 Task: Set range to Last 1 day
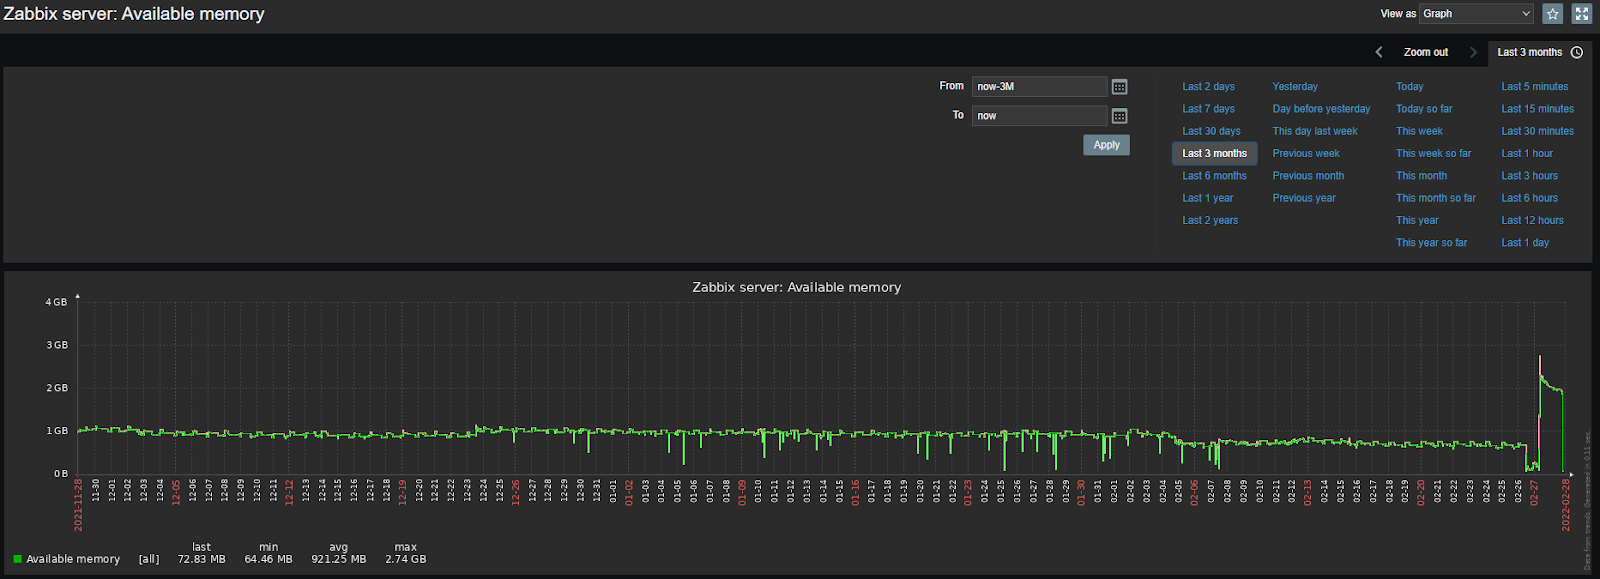(1524, 242)
